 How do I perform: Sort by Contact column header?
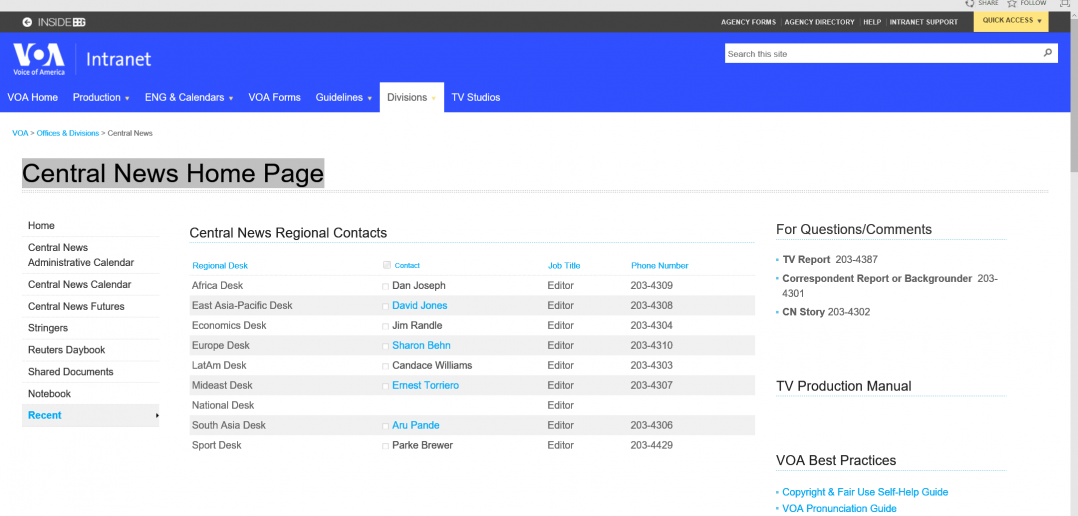[407, 265]
